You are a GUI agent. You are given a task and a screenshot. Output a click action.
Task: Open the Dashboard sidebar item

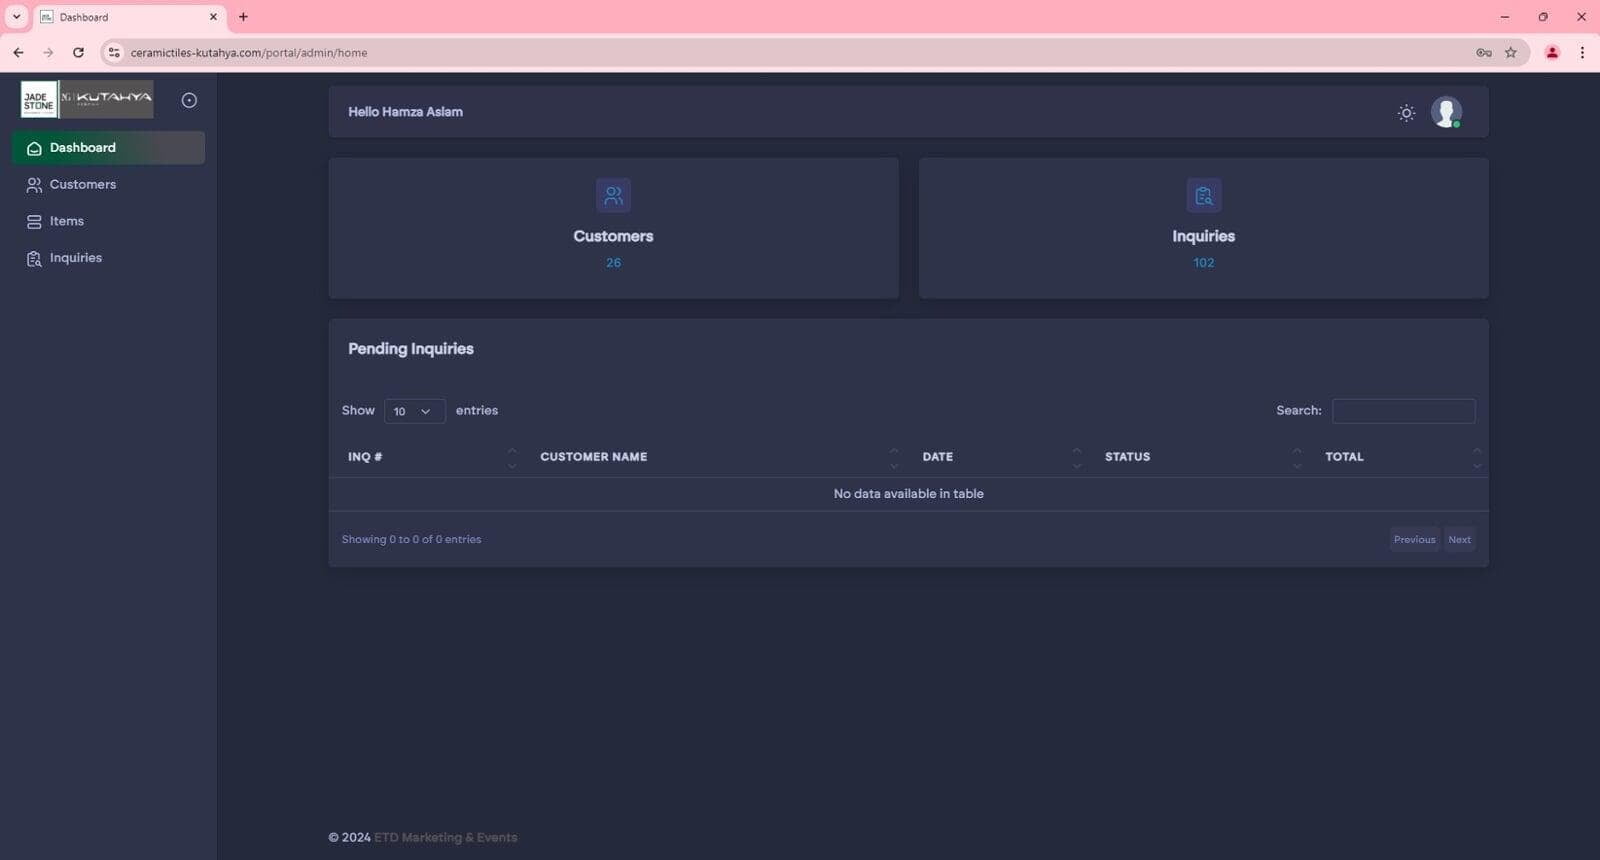pos(108,148)
